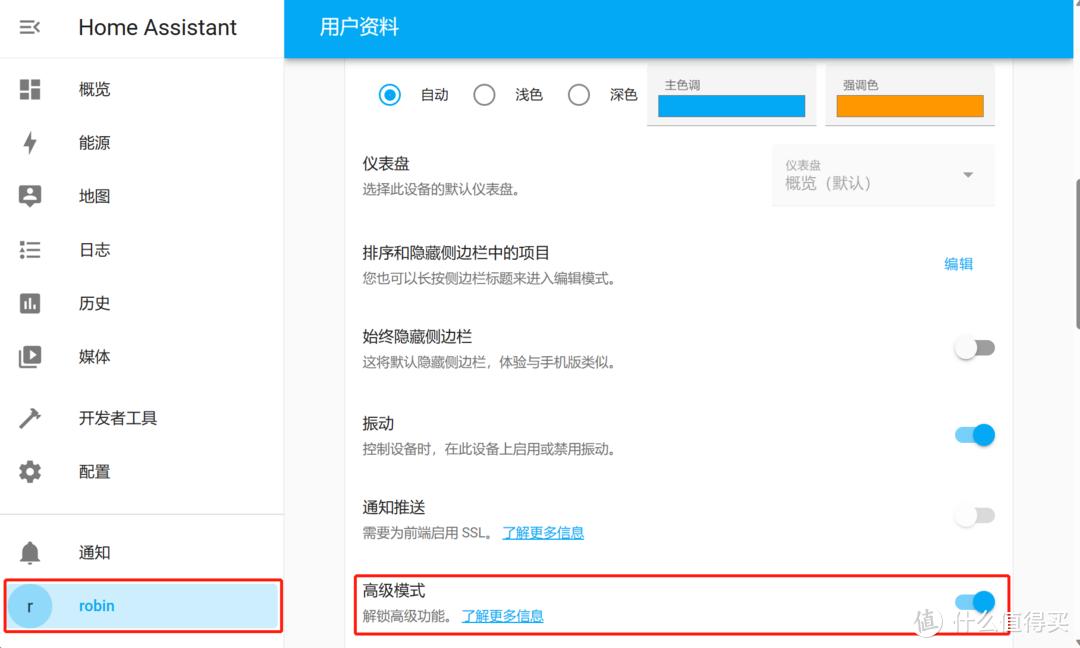The height and width of the screenshot is (648, 1080).
Task: Click the 主色调 (Primary Color) swatch
Action: coord(731,105)
